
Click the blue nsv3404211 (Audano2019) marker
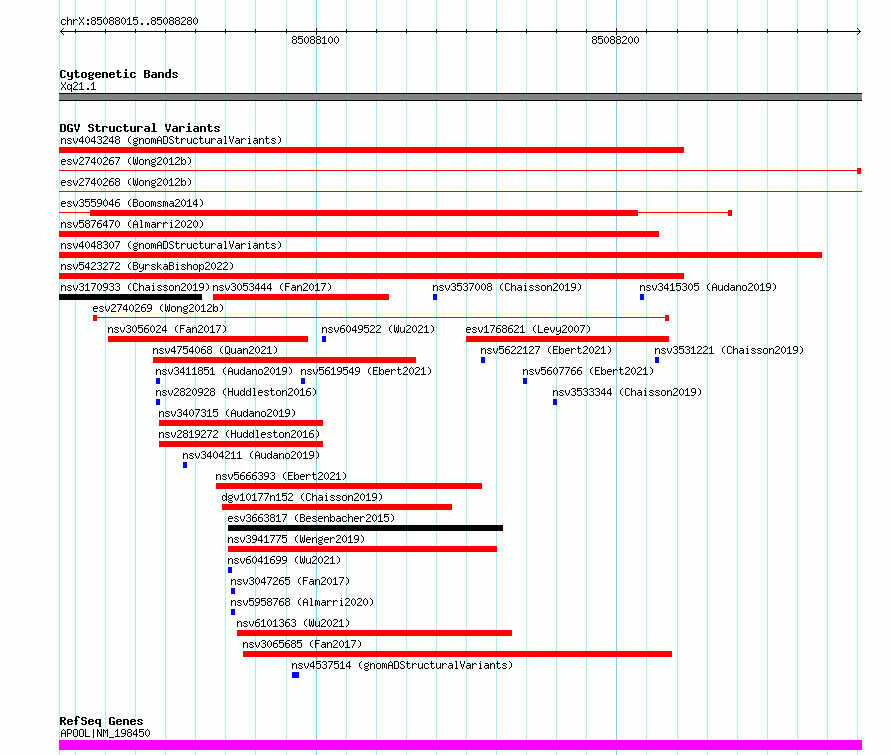pyautogui.click(x=185, y=465)
